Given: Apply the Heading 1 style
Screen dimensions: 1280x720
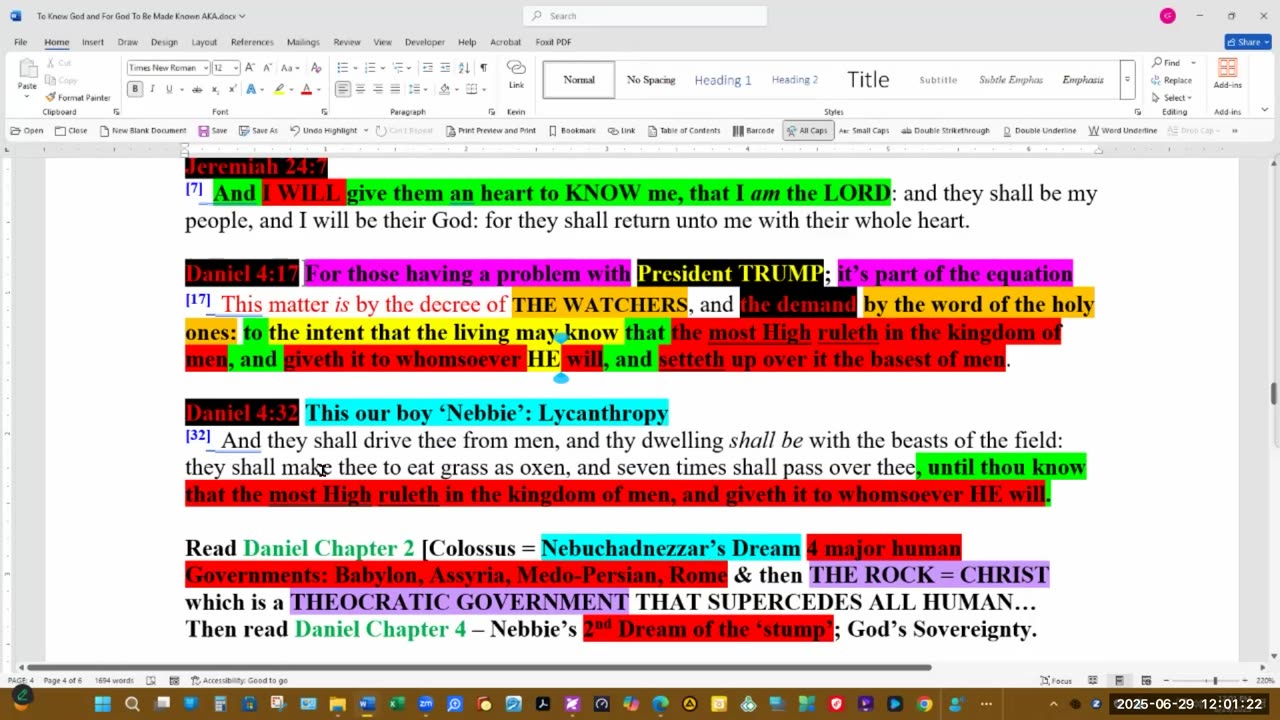Looking at the screenshot, I should click(723, 80).
